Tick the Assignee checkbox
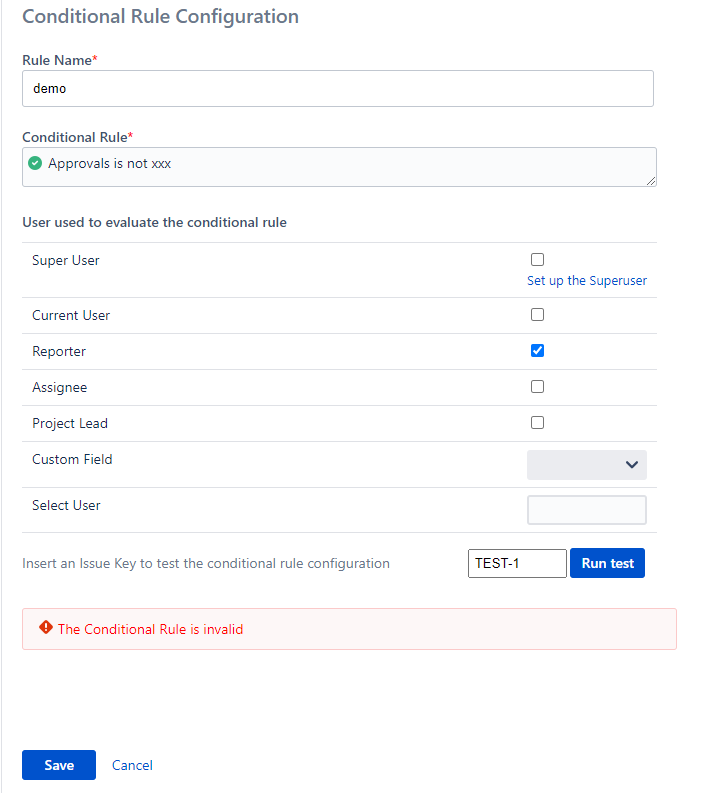The height and width of the screenshot is (793, 714). click(x=537, y=387)
